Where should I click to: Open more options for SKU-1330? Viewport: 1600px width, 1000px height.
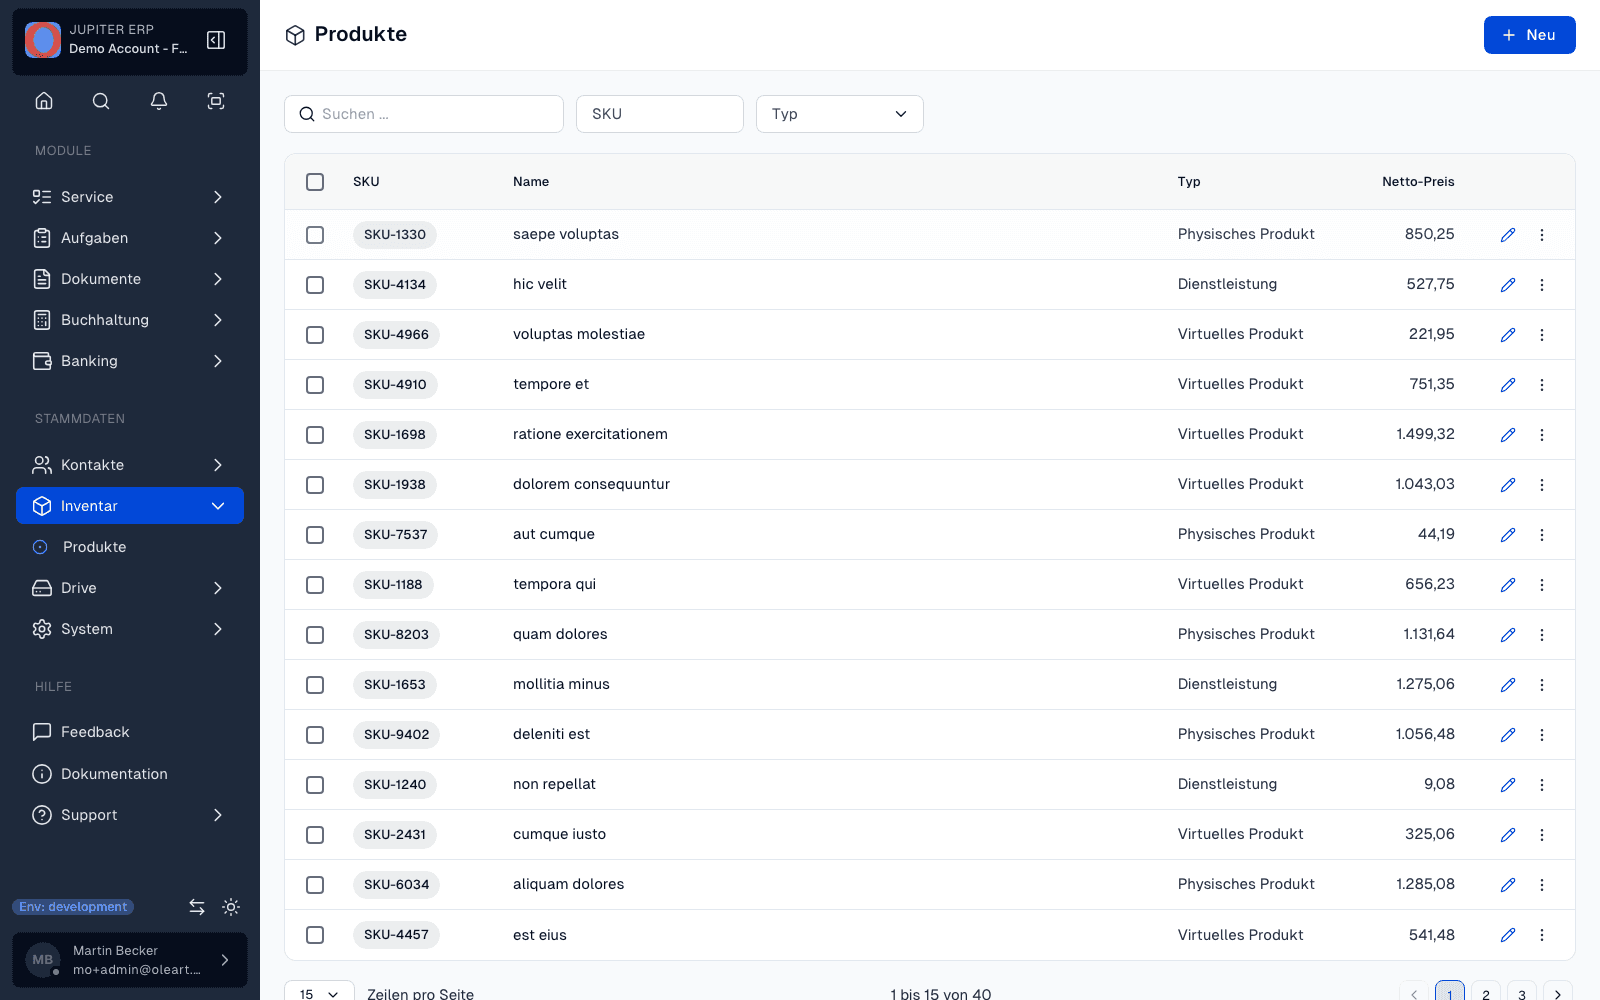point(1542,235)
